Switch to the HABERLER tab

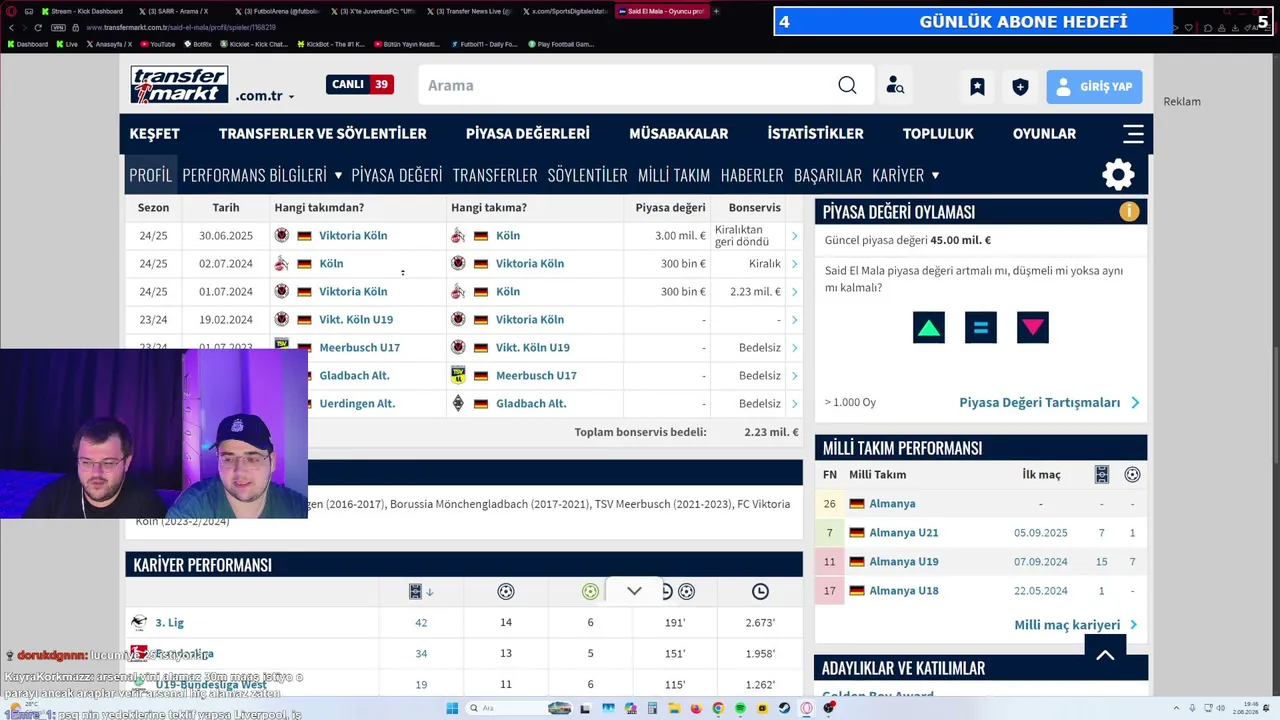pyautogui.click(x=752, y=175)
